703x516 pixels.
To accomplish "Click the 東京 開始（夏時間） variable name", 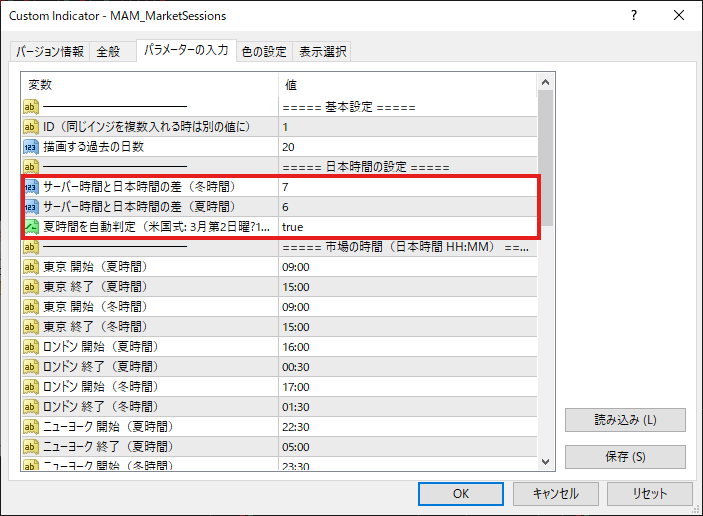I will coord(95,267).
